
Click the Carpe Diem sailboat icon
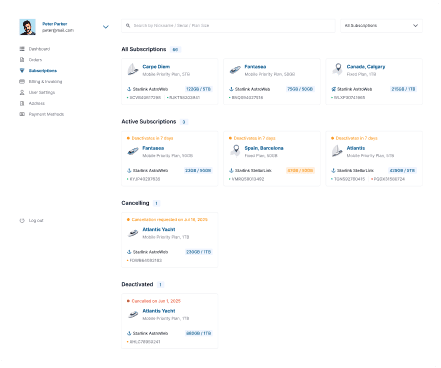(133, 70)
